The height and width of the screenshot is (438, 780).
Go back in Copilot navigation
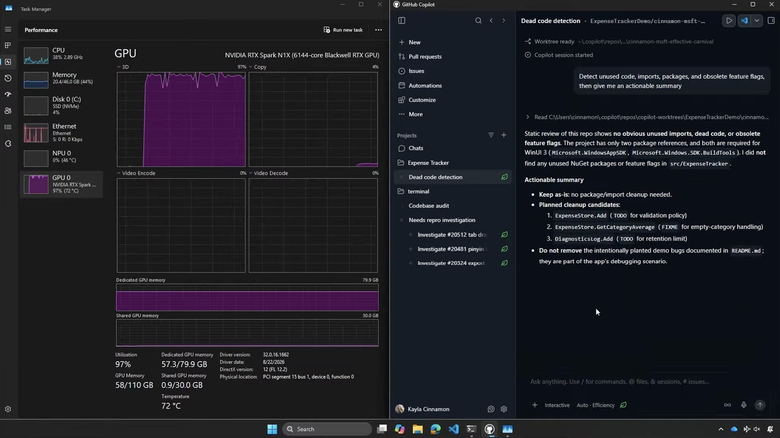point(491,20)
